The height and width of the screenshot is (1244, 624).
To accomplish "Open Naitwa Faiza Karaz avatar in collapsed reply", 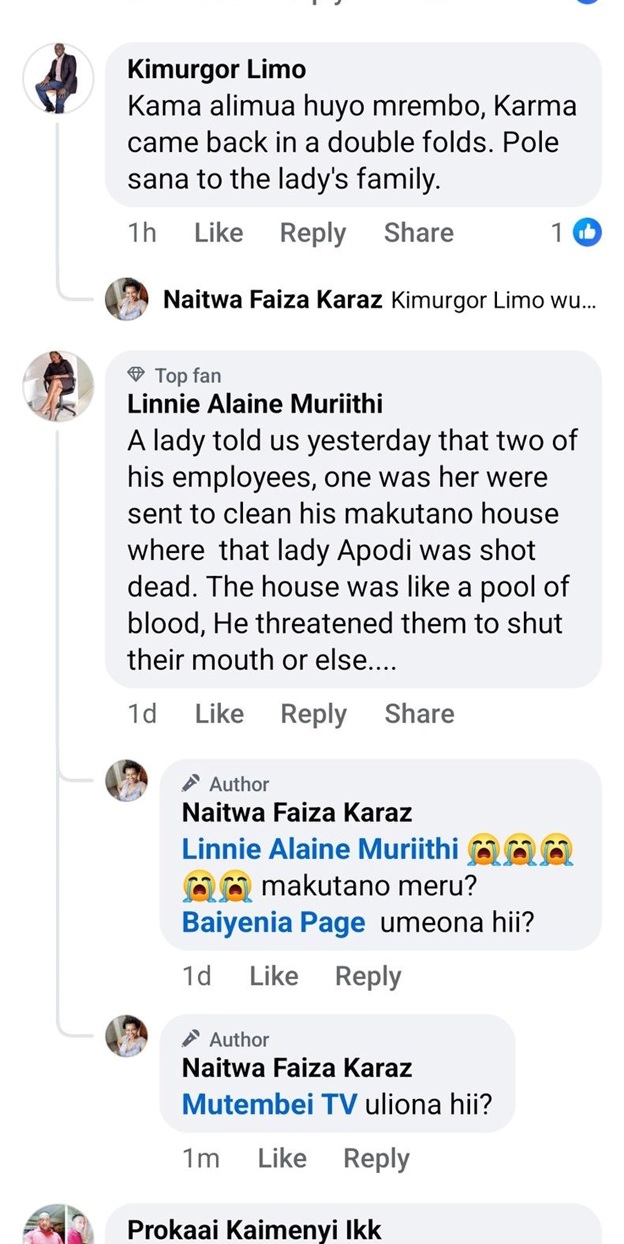I will (127, 299).
